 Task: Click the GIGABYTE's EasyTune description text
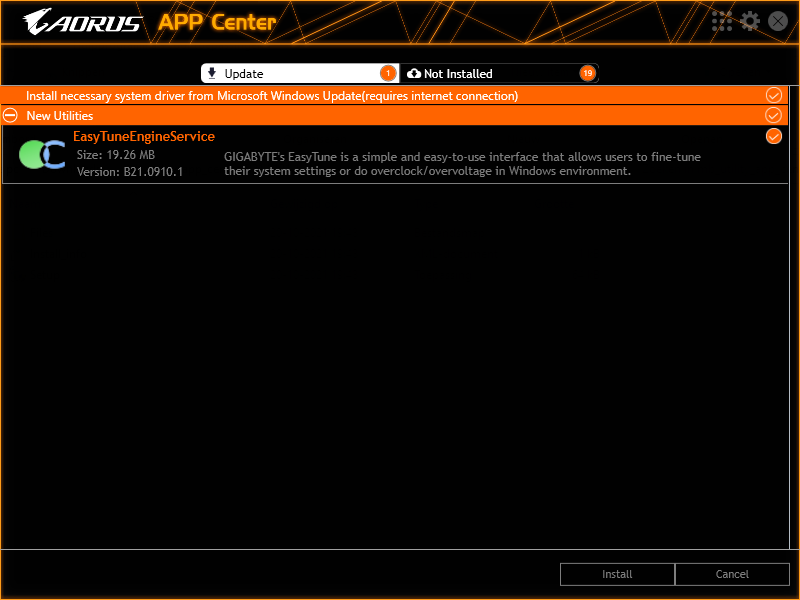coord(462,164)
